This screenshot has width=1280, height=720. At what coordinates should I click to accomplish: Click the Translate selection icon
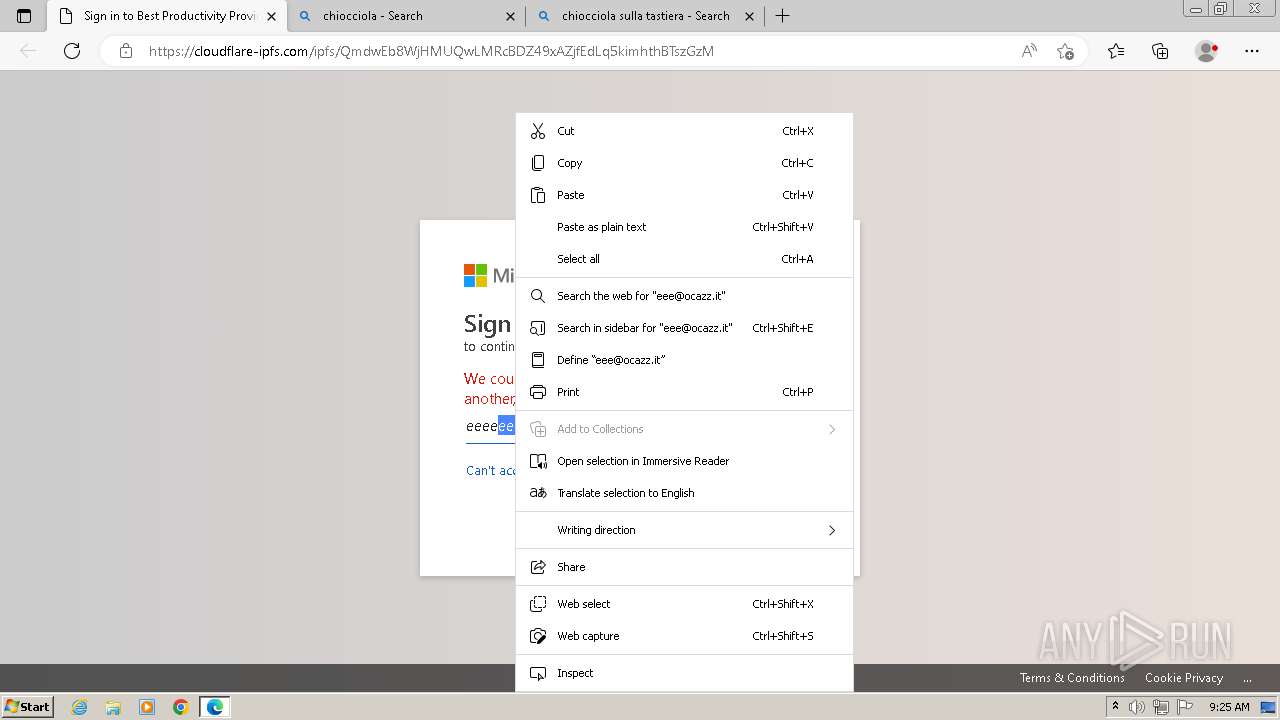point(538,493)
